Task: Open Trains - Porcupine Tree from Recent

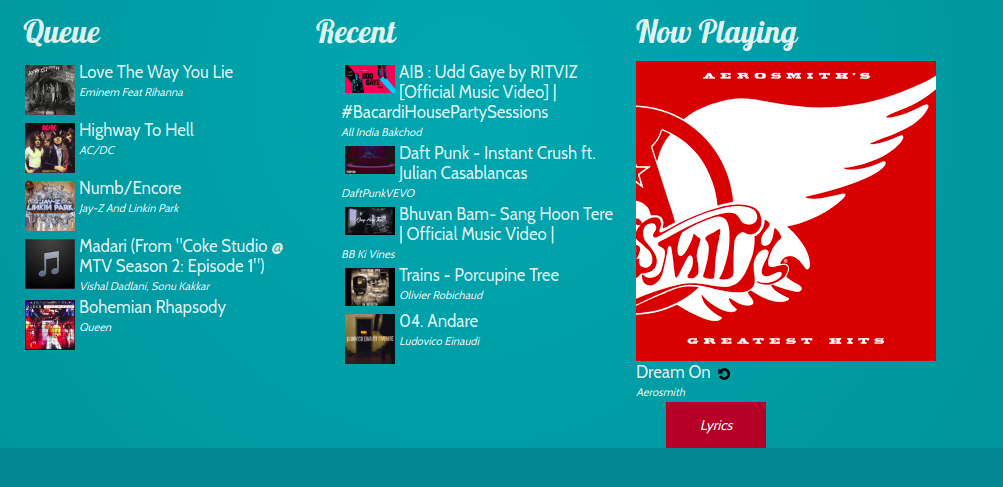Action: click(x=479, y=275)
